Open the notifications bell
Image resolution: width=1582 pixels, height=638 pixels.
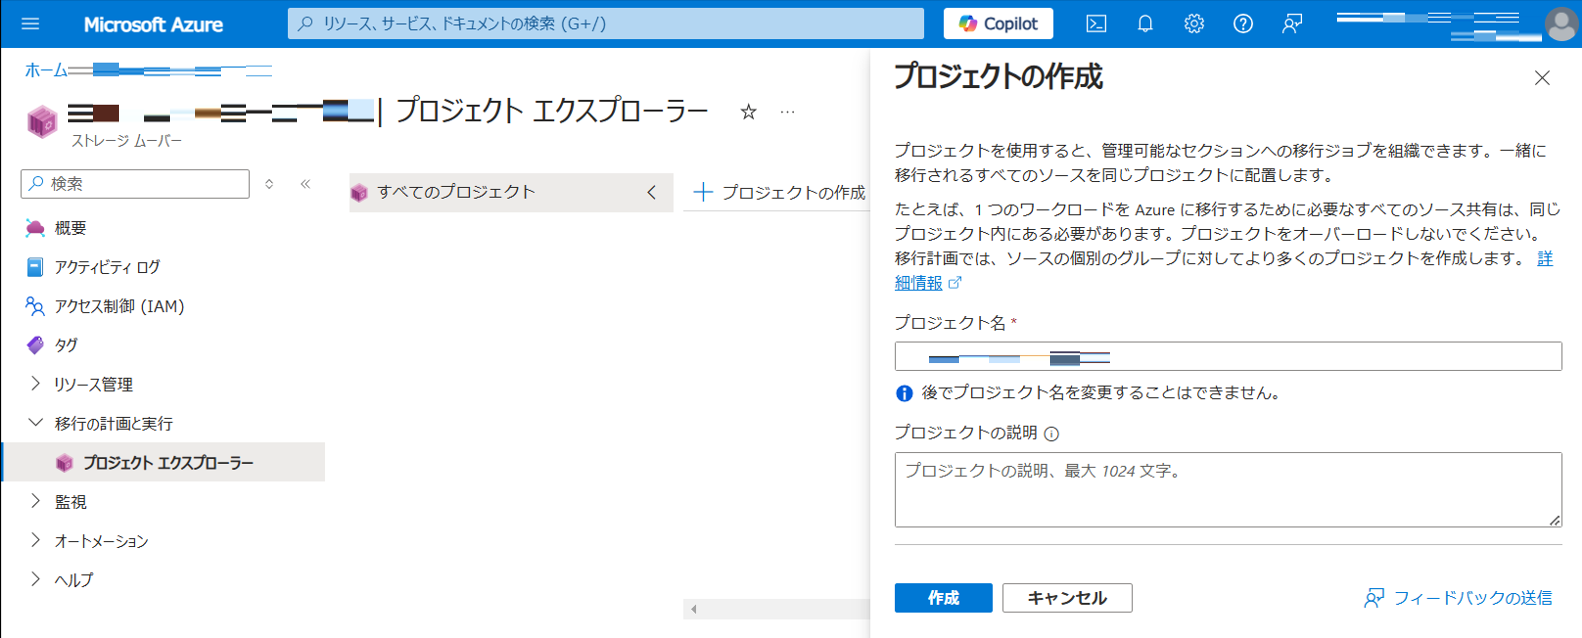[x=1145, y=23]
